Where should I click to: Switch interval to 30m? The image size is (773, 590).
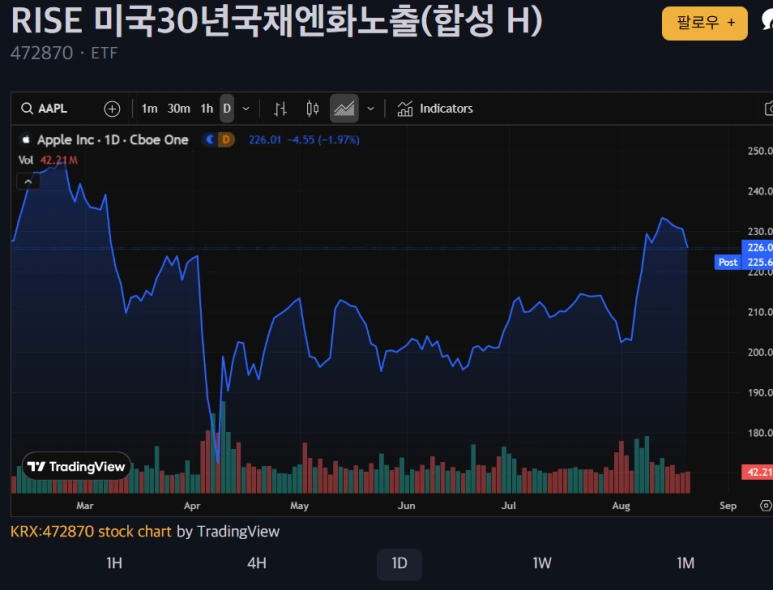tap(178, 108)
